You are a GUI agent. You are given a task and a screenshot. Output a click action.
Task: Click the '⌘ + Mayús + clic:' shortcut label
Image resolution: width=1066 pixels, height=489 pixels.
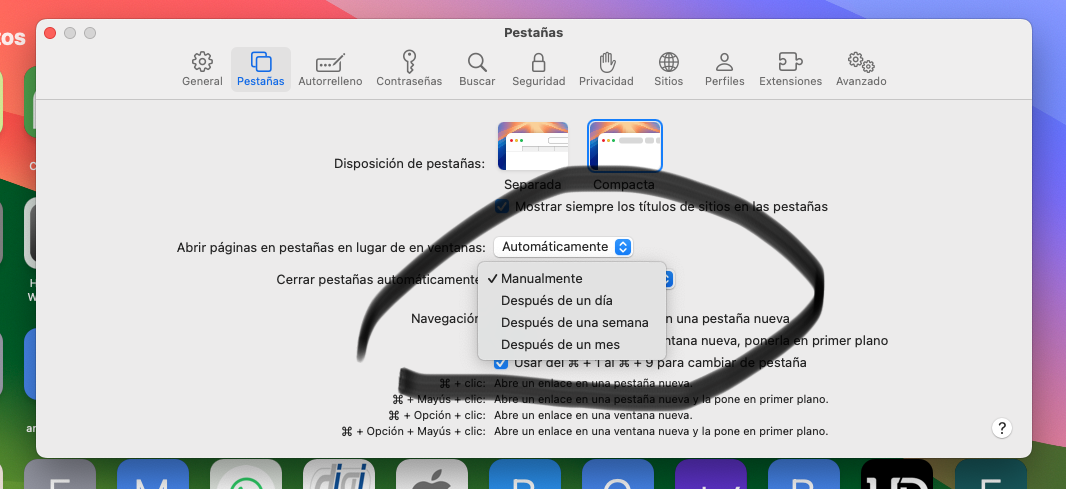439,399
